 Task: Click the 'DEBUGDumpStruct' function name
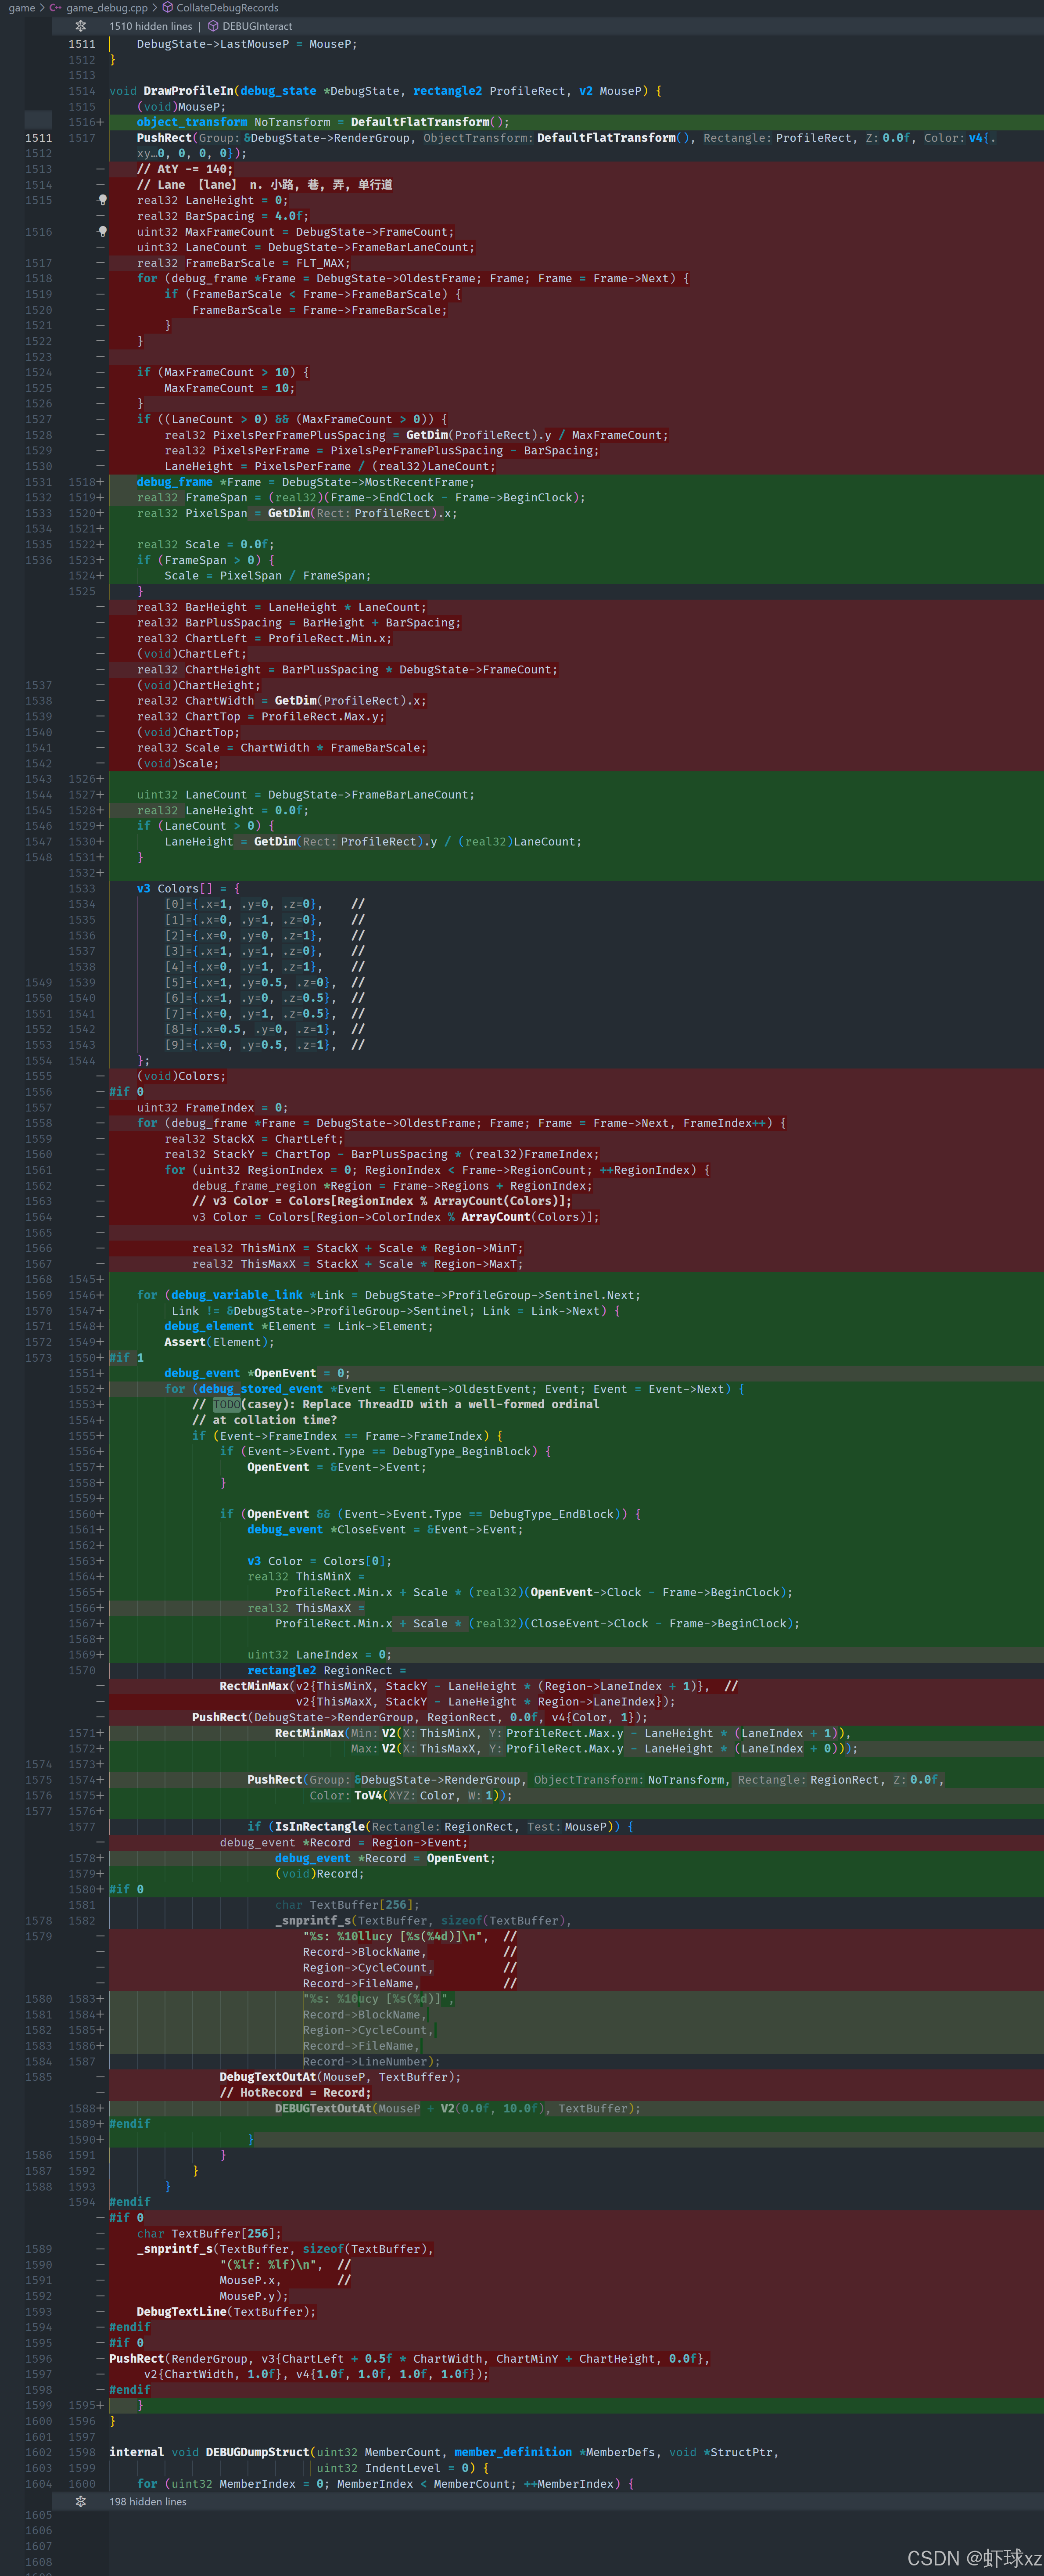pyautogui.click(x=257, y=2452)
